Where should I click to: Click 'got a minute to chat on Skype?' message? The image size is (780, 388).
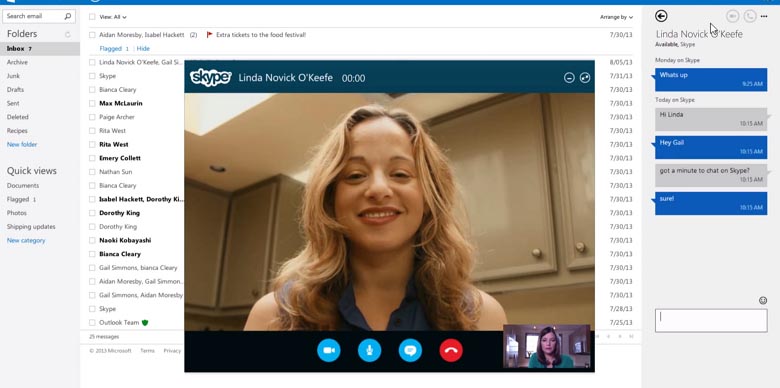711,175
